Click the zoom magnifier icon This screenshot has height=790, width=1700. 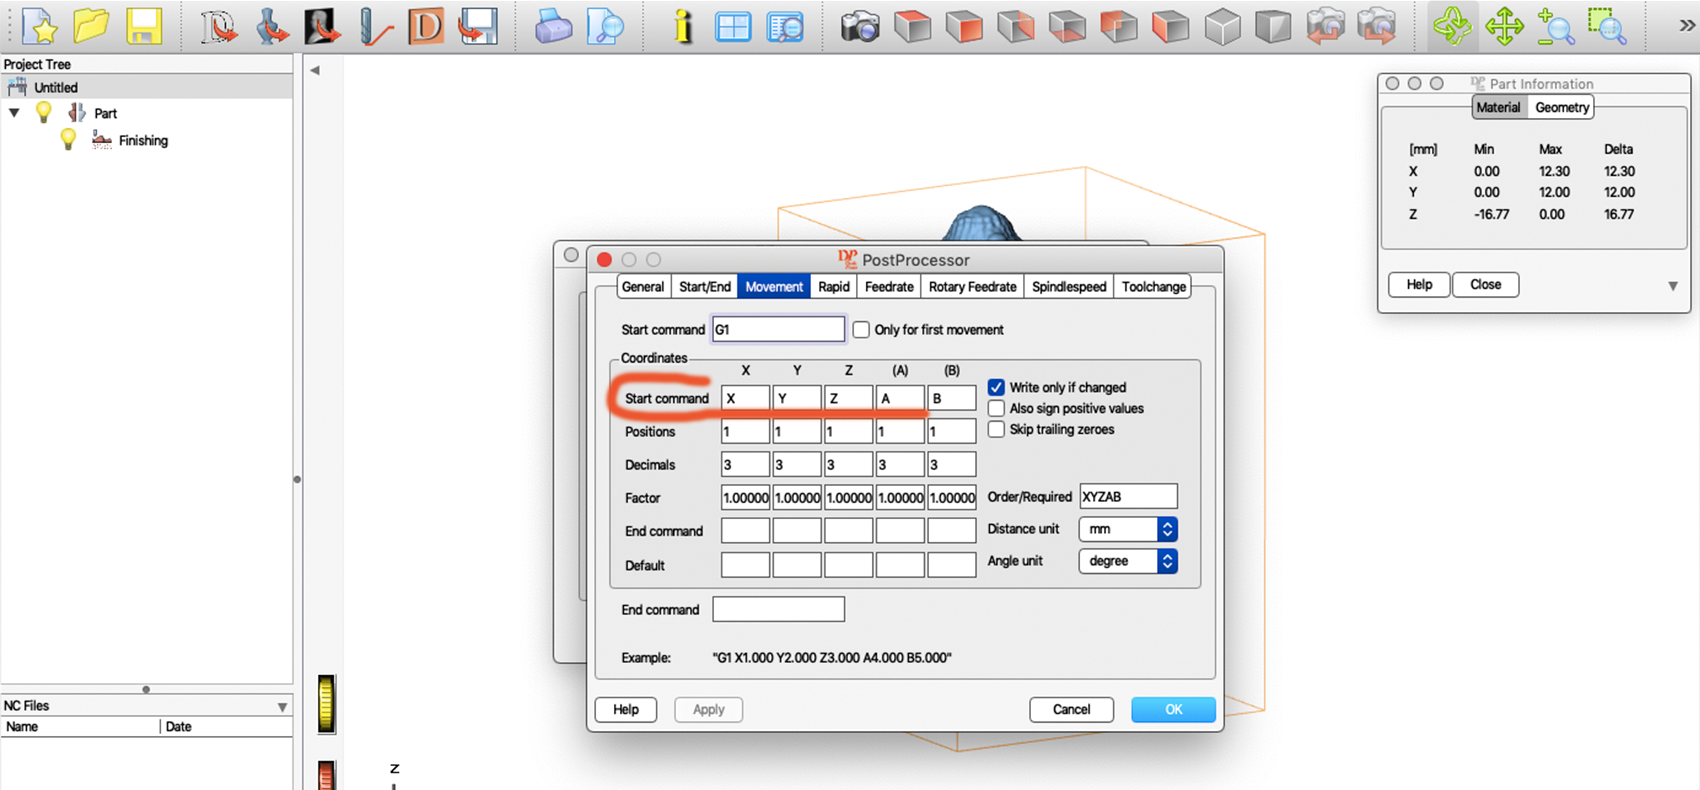[x=1556, y=26]
